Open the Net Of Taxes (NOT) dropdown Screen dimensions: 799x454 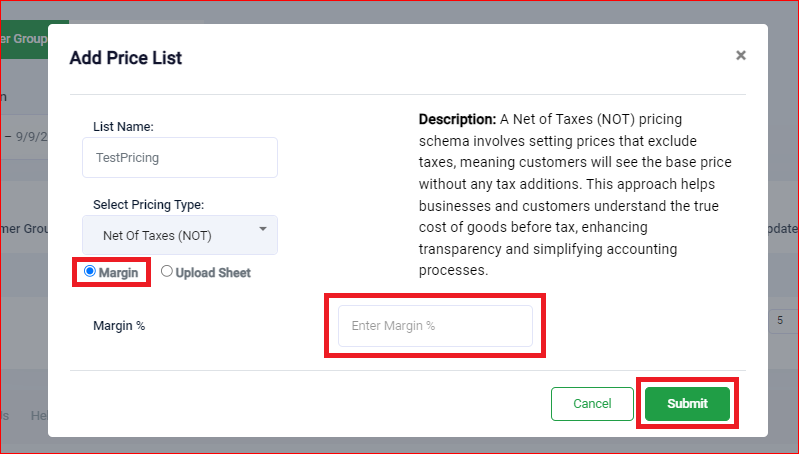(x=180, y=235)
